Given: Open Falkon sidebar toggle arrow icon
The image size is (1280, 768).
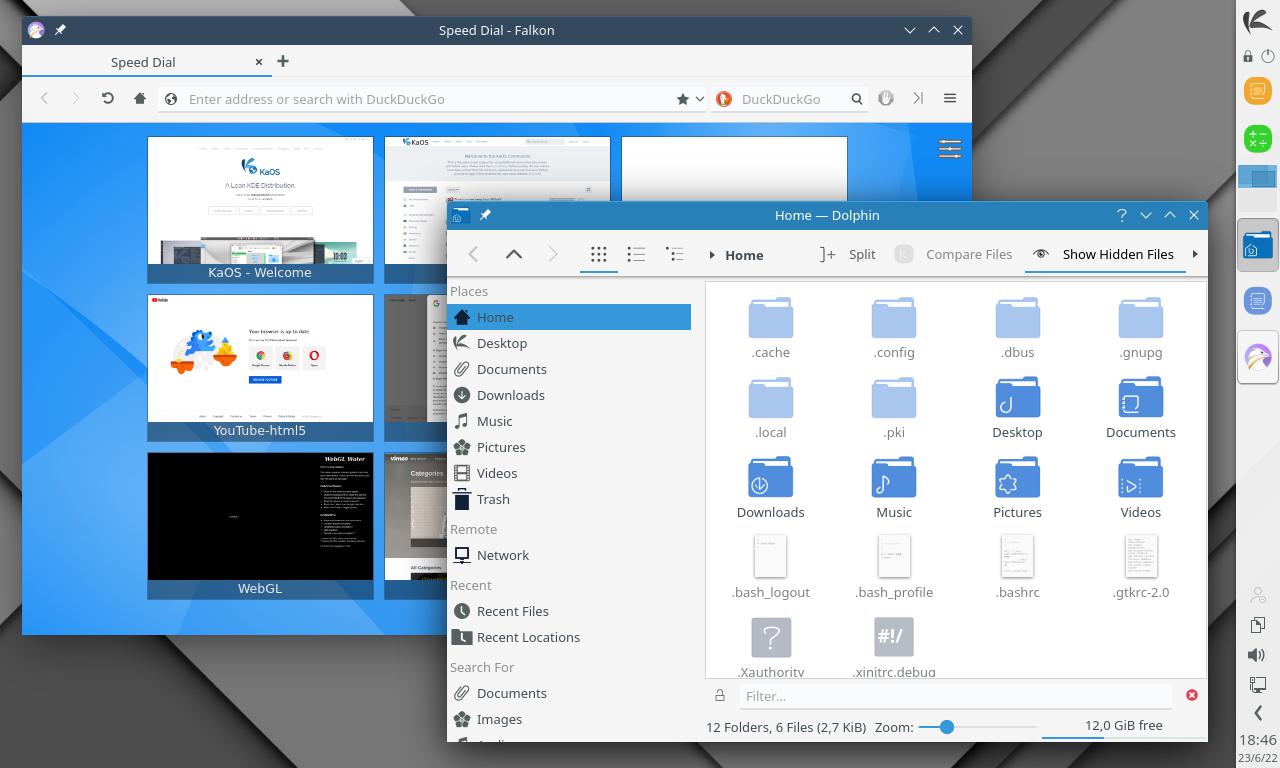Looking at the screenshot, I should click(918, 98).
